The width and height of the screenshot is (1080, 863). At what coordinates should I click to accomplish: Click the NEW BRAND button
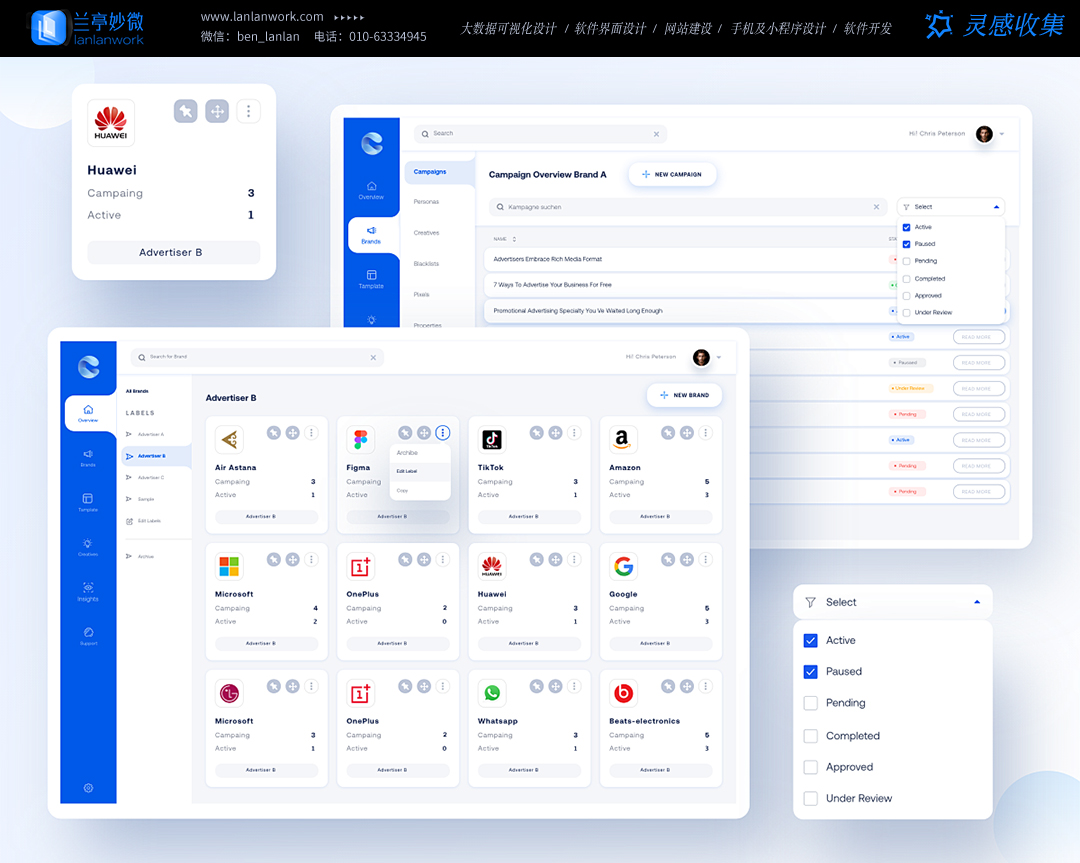pyautogui.click(x=684, y=395)
